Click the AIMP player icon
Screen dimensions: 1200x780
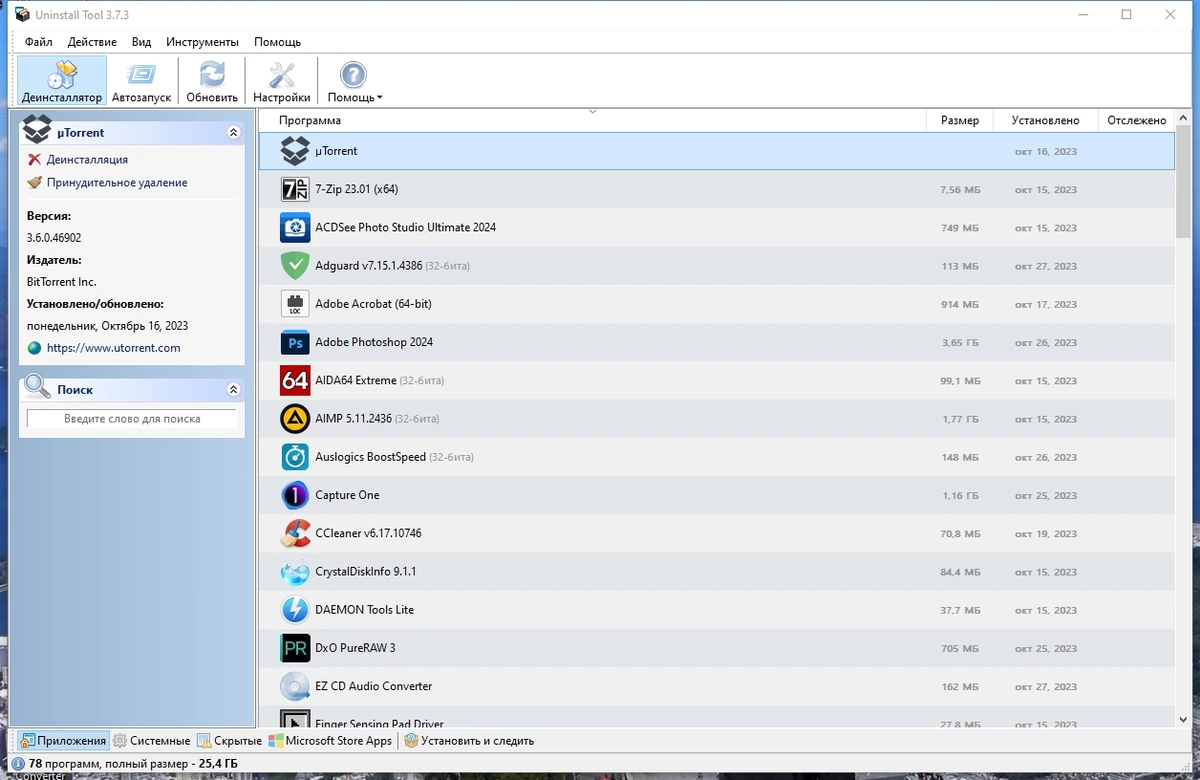(x=295, y=419)
